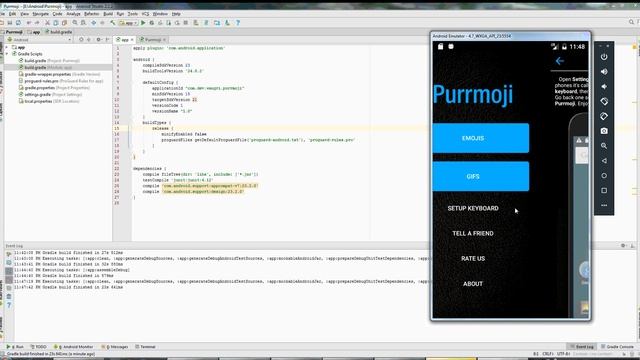Tap the blue back arrow in Purrmoji
Screen dimensions: 640x360
560,61
